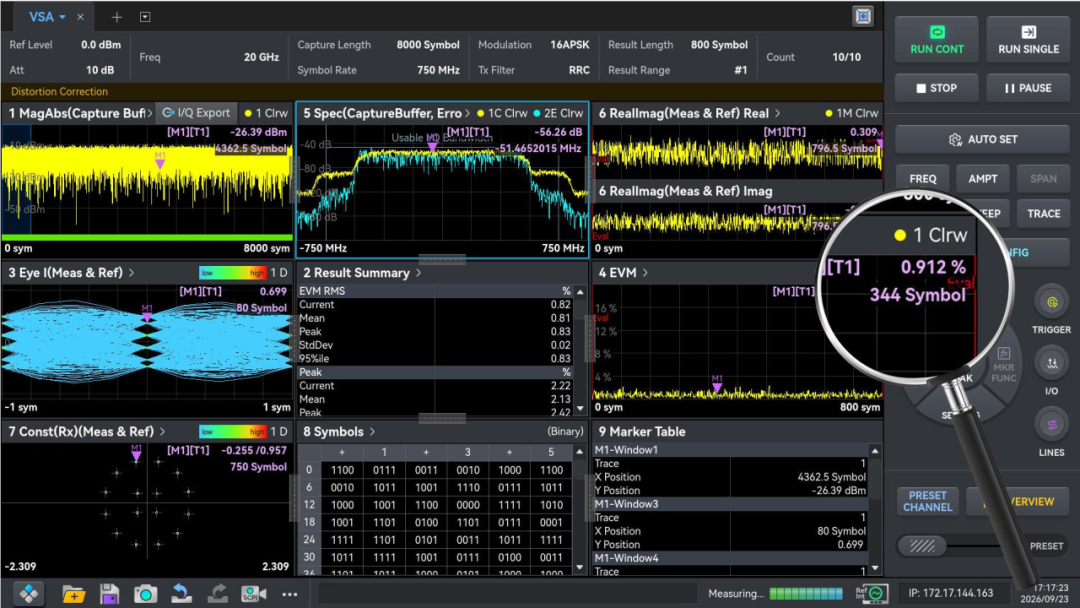Click the I/Q Export button
The width and height of the screenshot is (1080, 608).
pyautogui.click(x=196, y=113)
